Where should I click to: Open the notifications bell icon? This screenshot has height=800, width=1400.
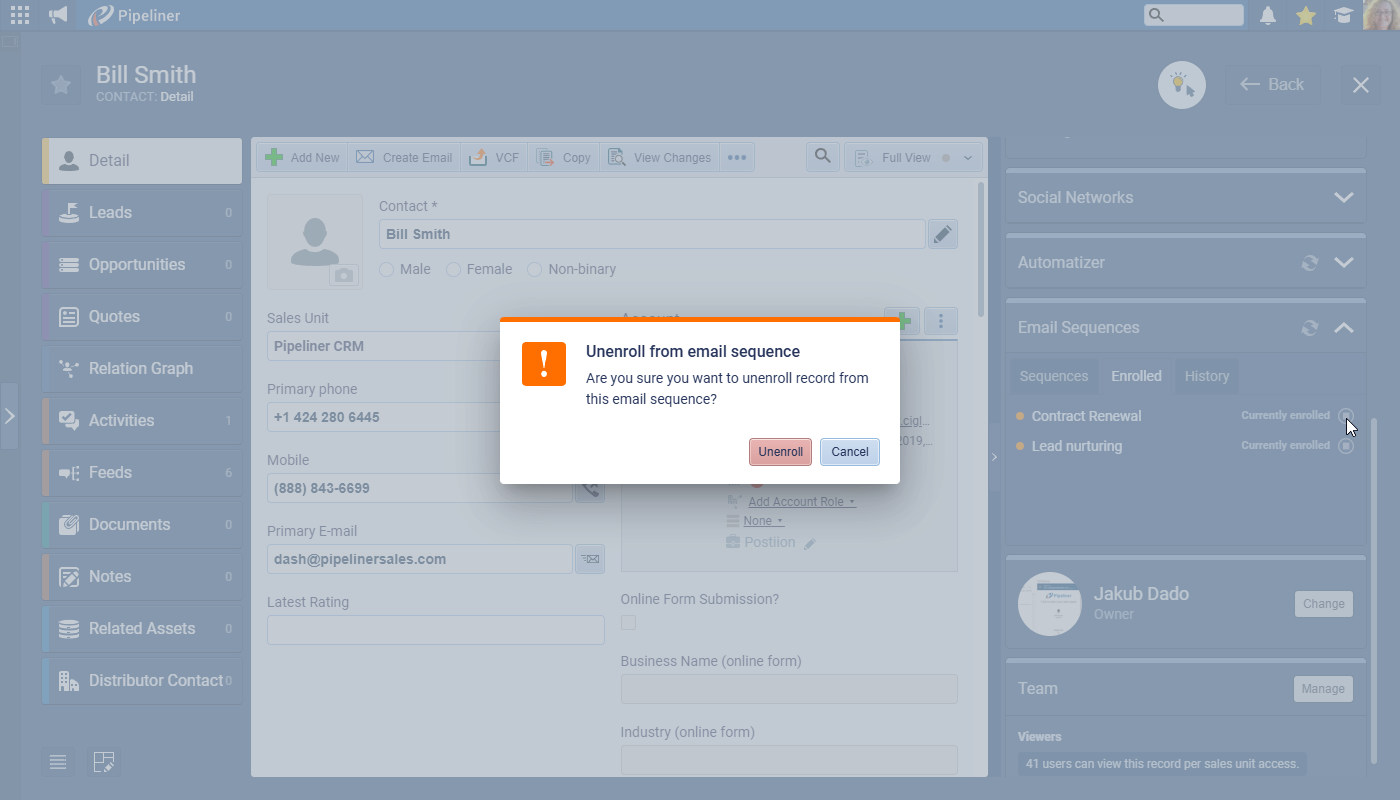(x=1268, y=15)
